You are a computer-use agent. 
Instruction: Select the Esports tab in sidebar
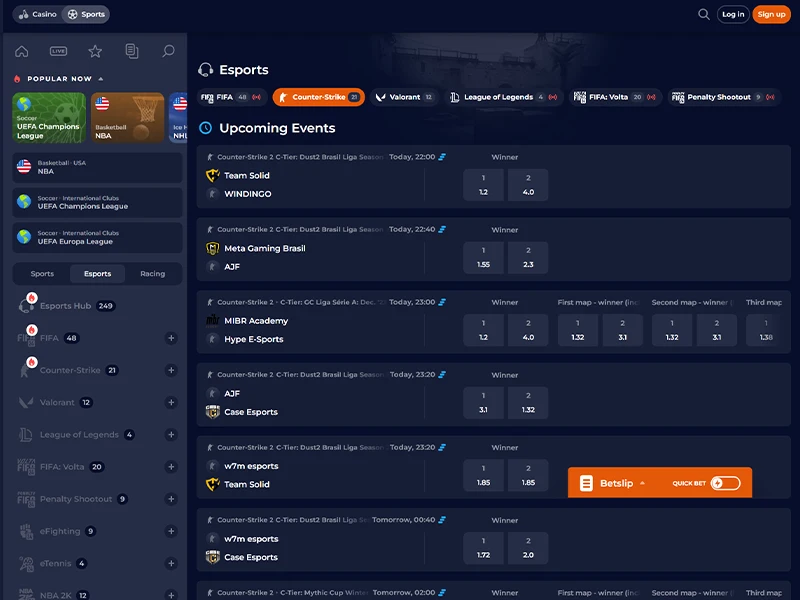[97, 273]
